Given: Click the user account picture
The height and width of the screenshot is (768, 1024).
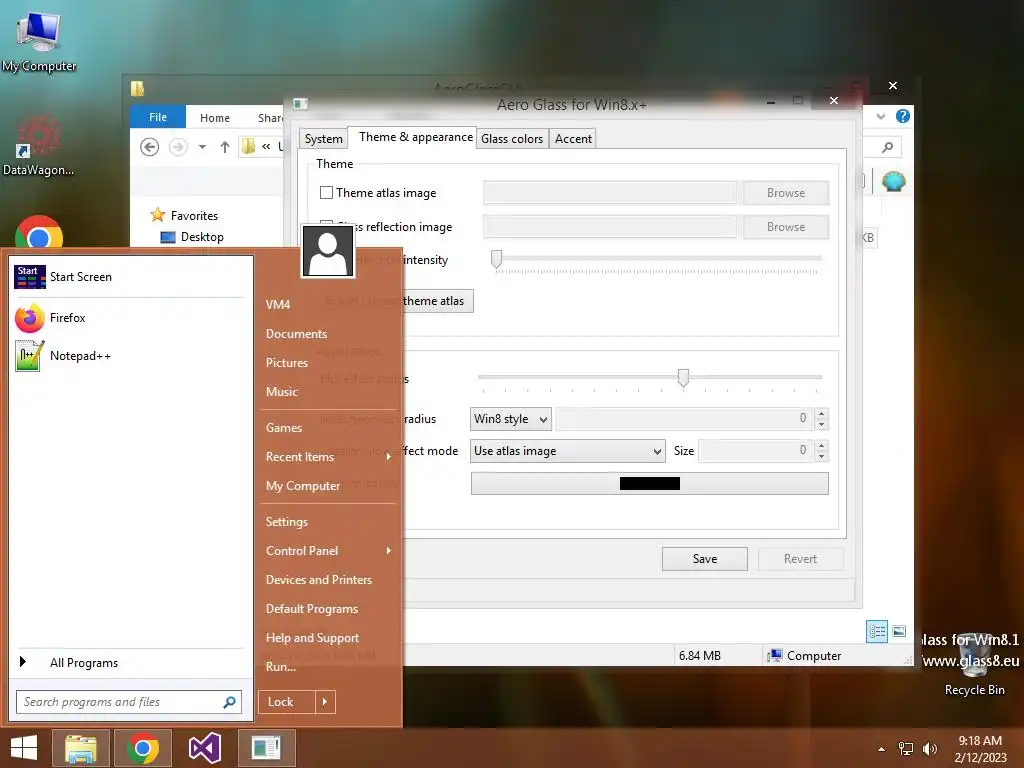Looking at the screenshot, I should [x=327, y=251].
